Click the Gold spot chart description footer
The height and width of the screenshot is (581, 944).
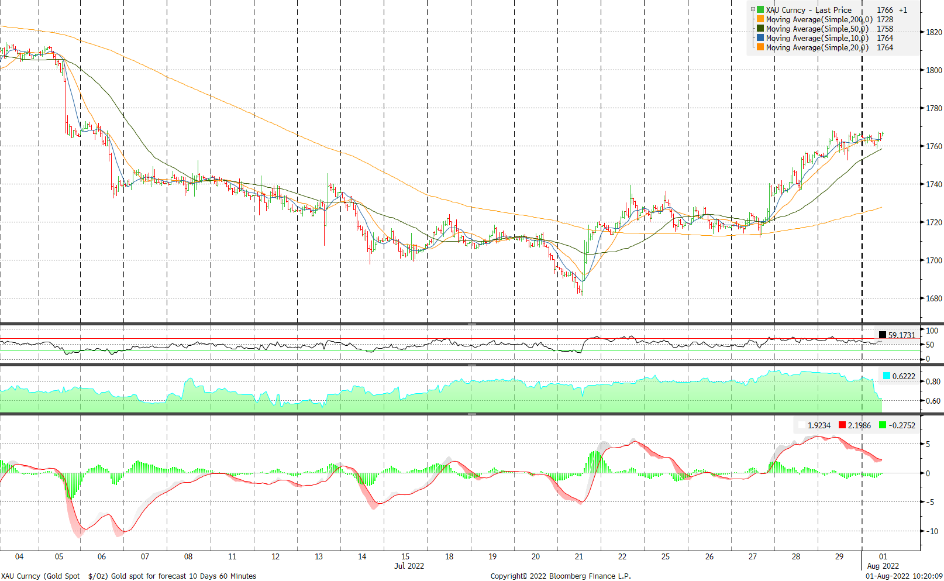tap(128, 576)
